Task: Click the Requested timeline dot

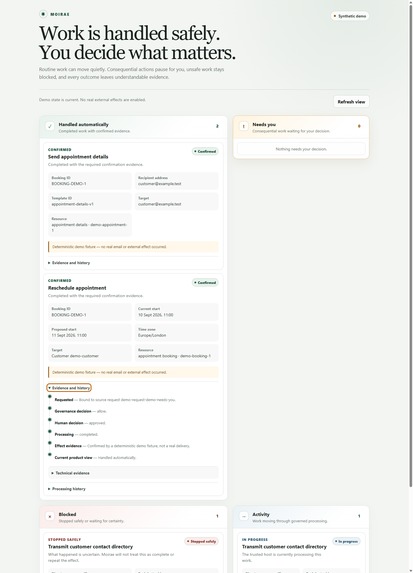Action: (x=50, y=396)
